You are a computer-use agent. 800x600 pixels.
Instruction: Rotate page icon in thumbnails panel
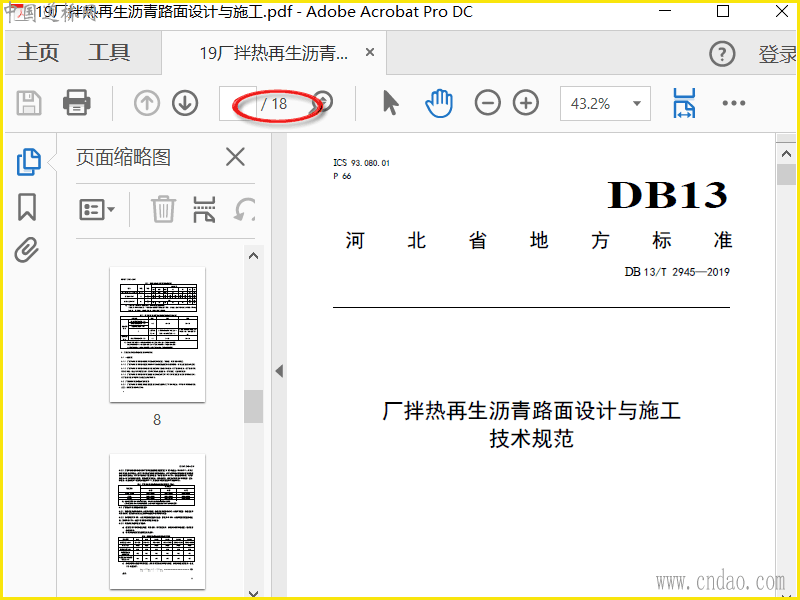pyautogui.click(x=245, y=209)
